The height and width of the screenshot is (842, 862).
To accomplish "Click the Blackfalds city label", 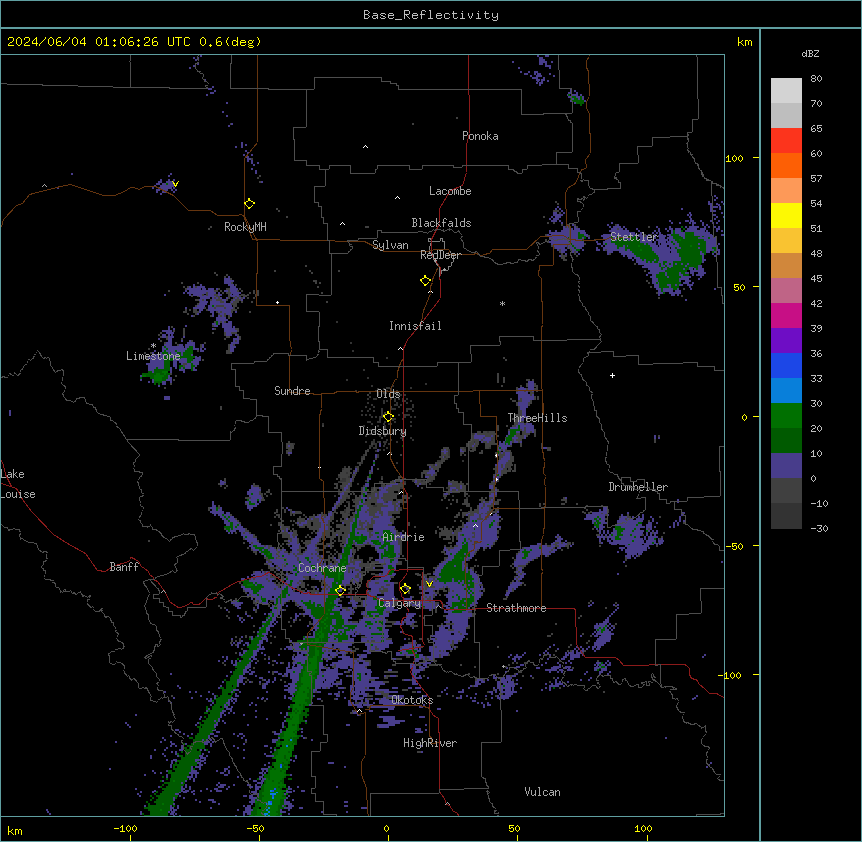I will coord(441,223).
